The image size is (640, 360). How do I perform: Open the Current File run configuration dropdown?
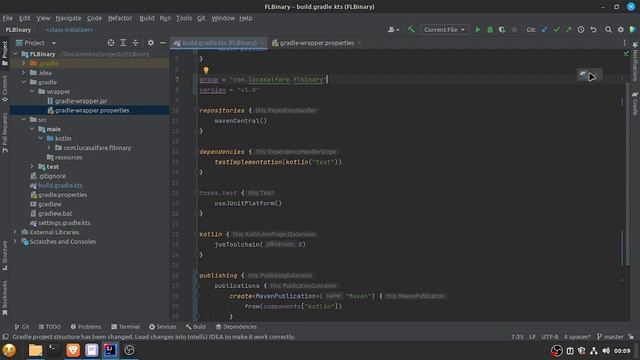pyautogui.click(x=444, y=29)
